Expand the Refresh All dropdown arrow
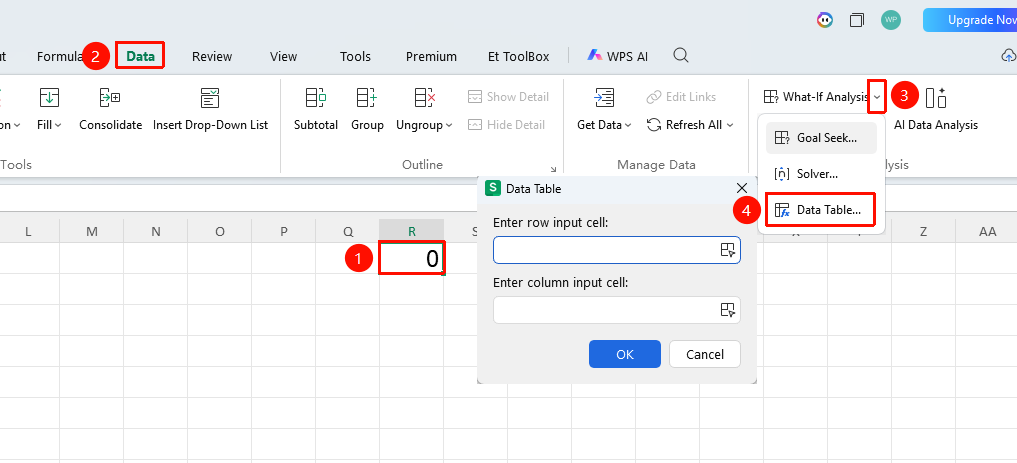Viewport: 1017px width, 463px height. click(x=730, y=125)
